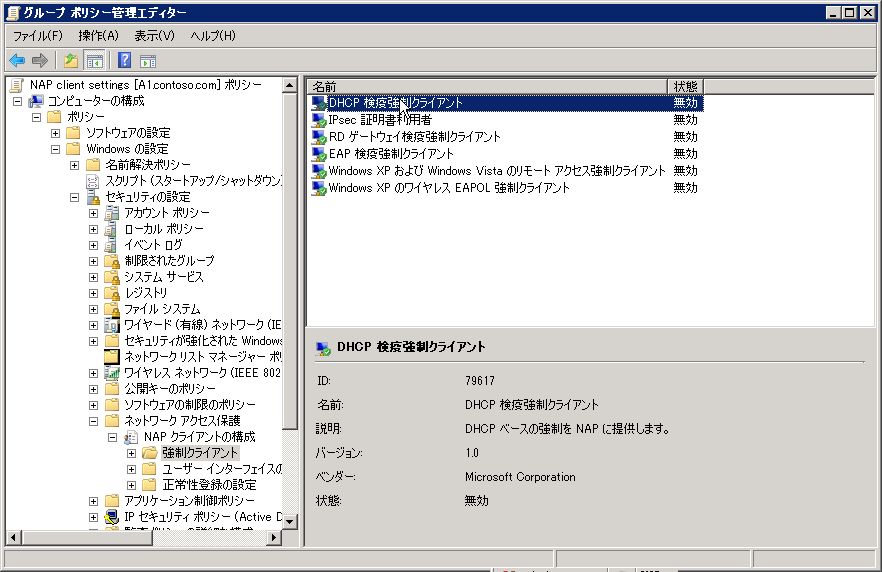882x572 pixels.
Task: Open the ヘルプ(H) menu
Action: pyautogui.click(x=213, y=36)
